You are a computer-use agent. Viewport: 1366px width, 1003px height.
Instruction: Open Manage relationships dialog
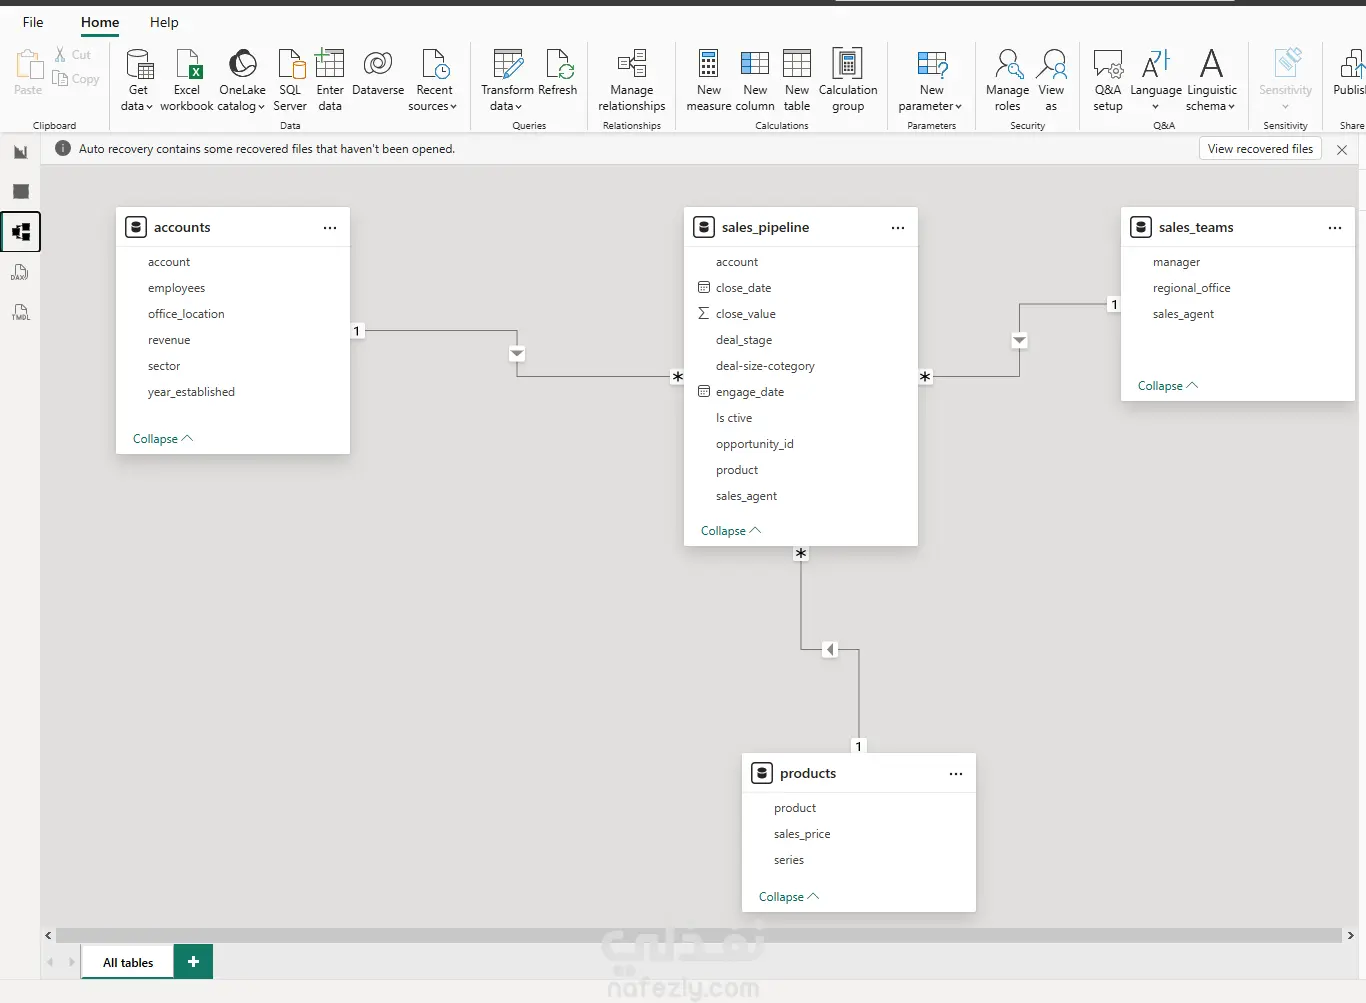click(x=632, y=80)
